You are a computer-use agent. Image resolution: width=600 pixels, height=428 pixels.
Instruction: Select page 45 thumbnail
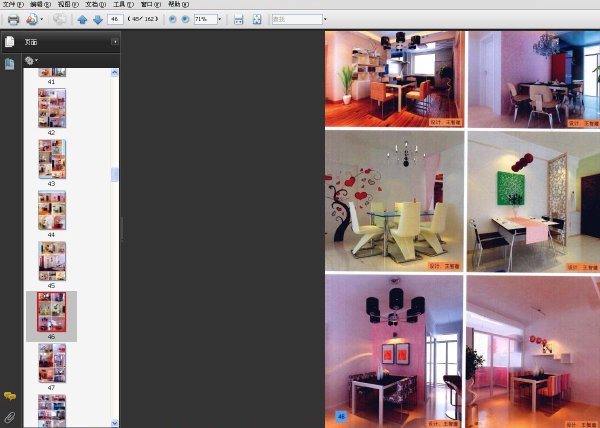click(52, 261)
